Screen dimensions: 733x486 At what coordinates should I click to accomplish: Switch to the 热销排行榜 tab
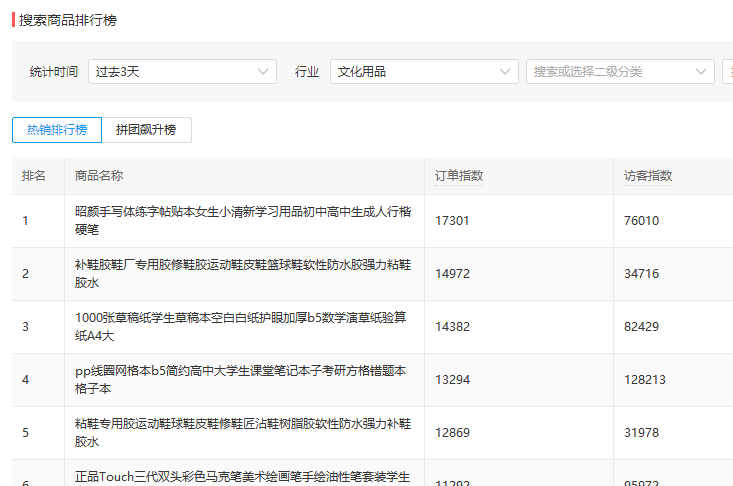[57, 130]
